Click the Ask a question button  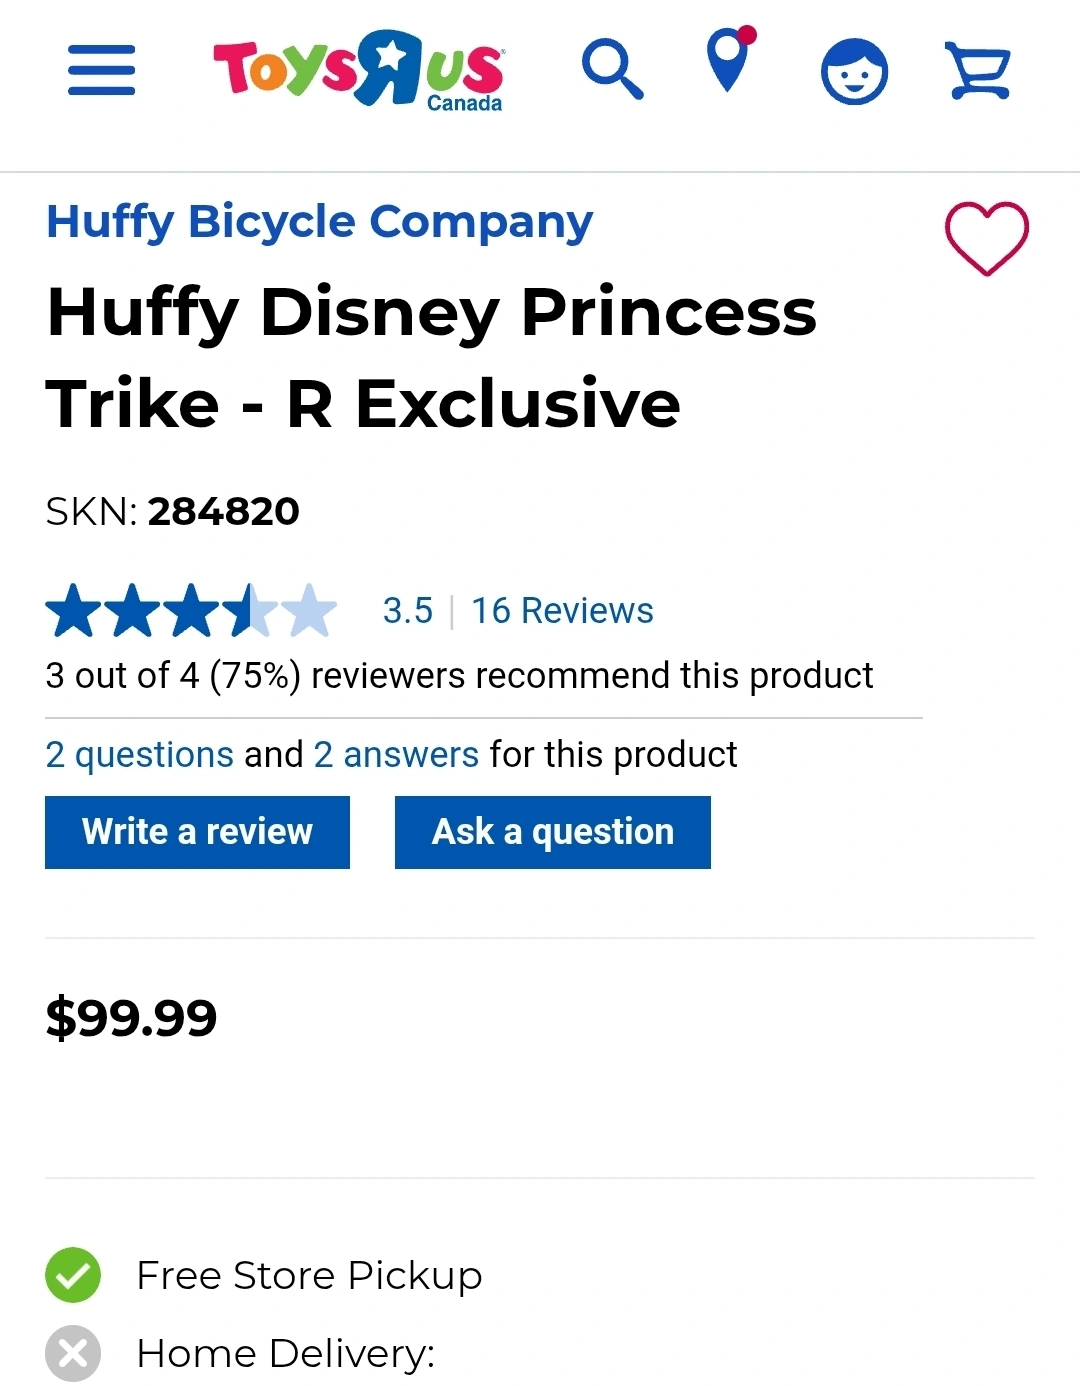click(553, 832)
